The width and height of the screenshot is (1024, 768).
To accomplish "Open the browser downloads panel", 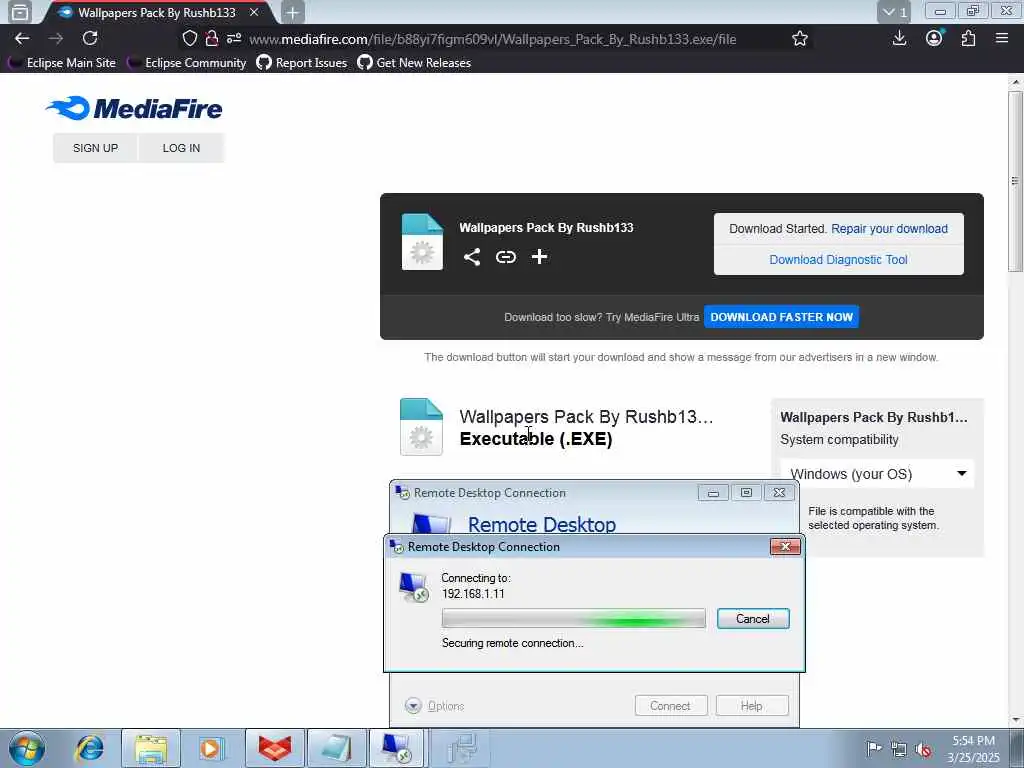I will [x=899, y=39].
